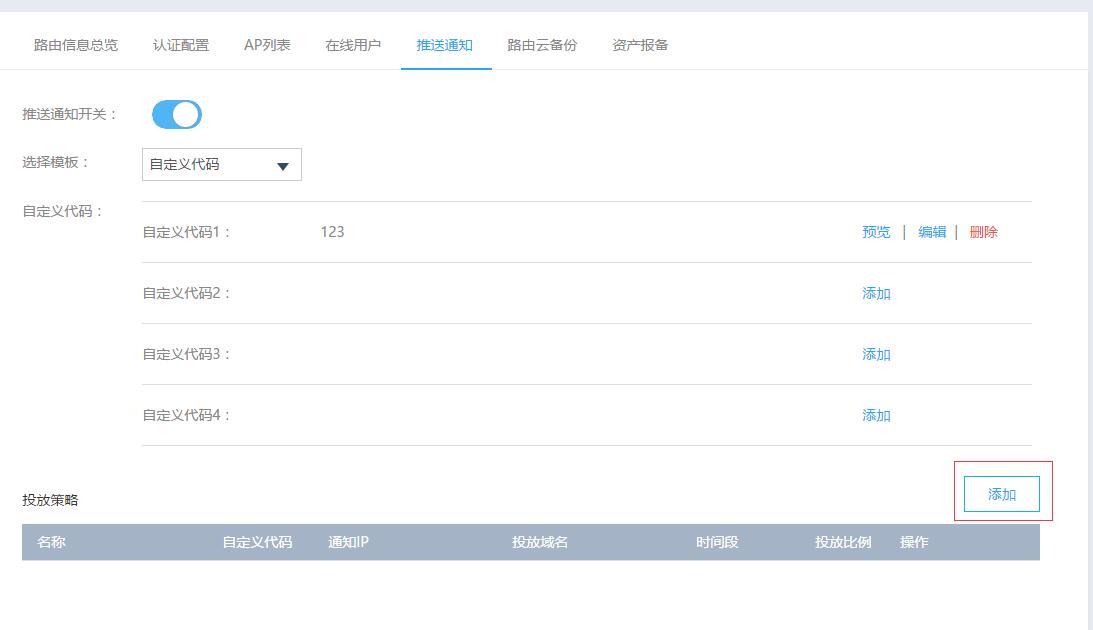
Task: Switch to the 认证配置 tab
Action: 181,45
